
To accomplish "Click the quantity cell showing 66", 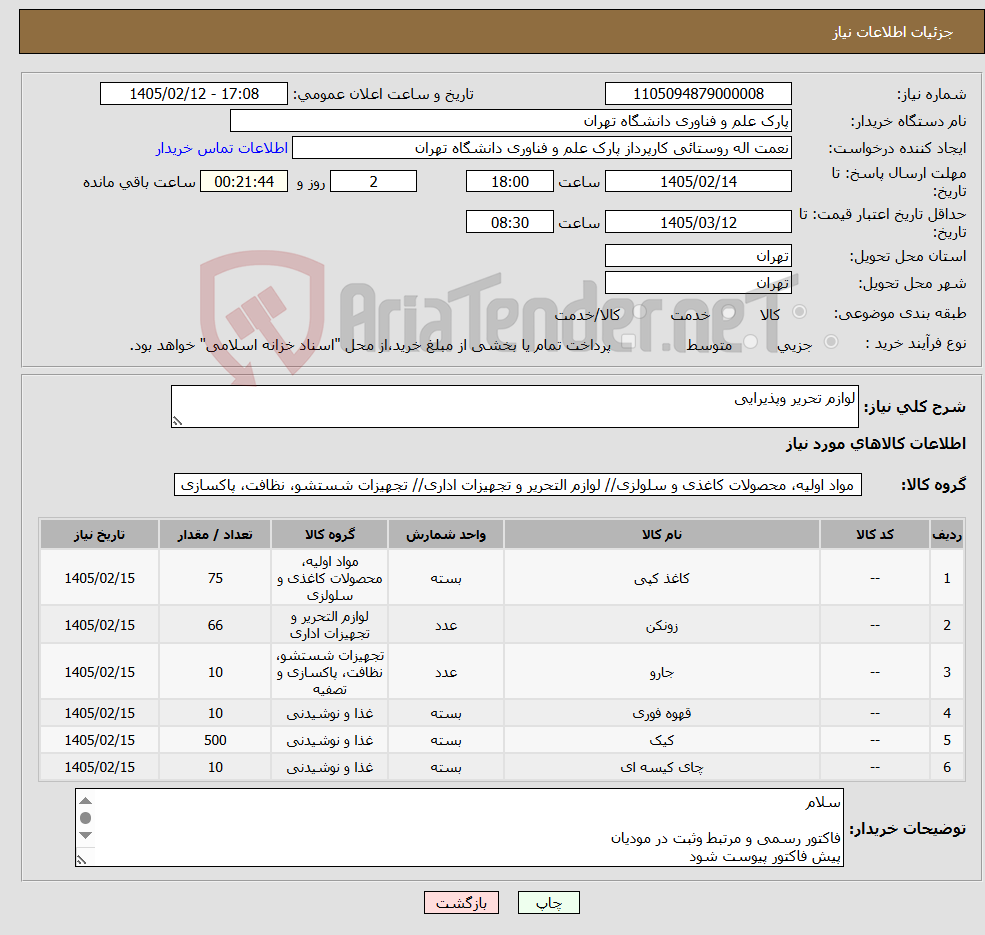I will [215, 625].
